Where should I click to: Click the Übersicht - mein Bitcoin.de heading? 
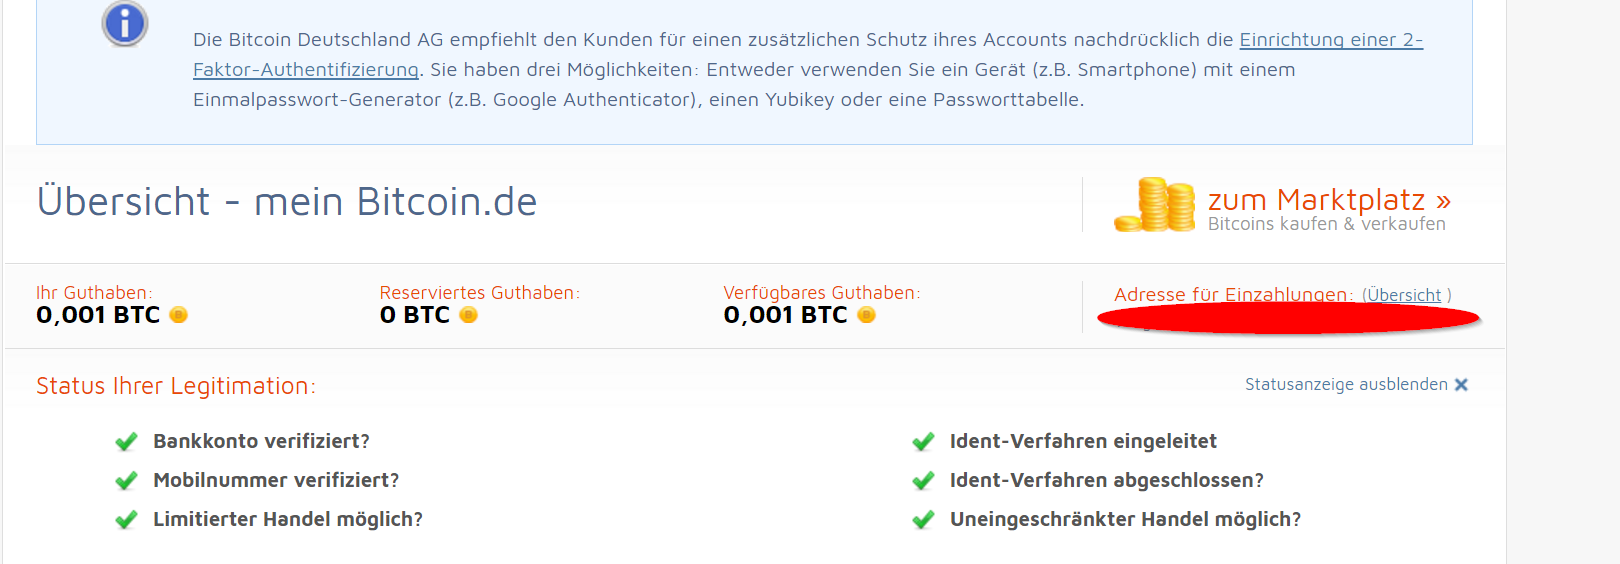pyautogui.click(x=287, y=202)
